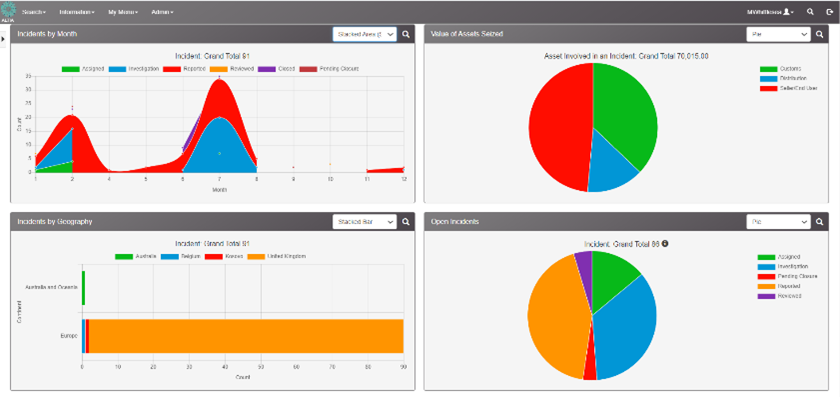Click the search icon on Incidents by Geography panel

(x=406, y=221)
